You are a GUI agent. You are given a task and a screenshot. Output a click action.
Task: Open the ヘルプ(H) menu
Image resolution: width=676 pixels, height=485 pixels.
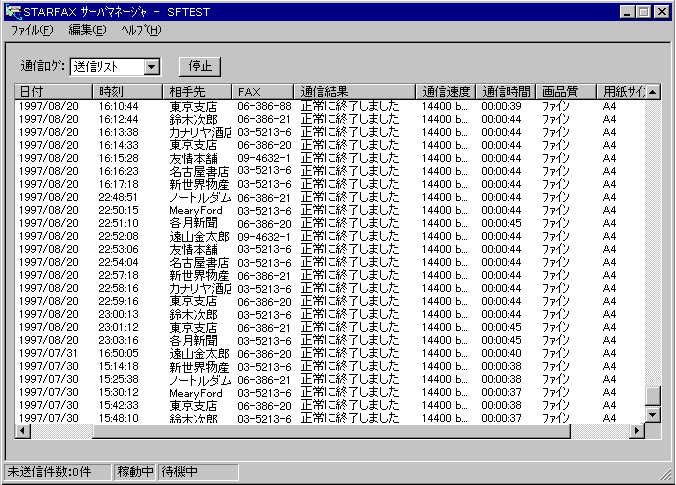pos(140,30)
